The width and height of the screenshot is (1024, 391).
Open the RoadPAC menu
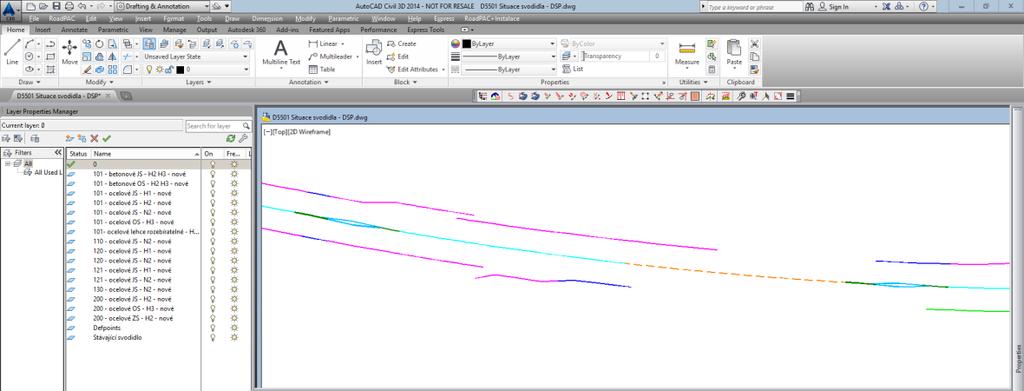[62, 19]
